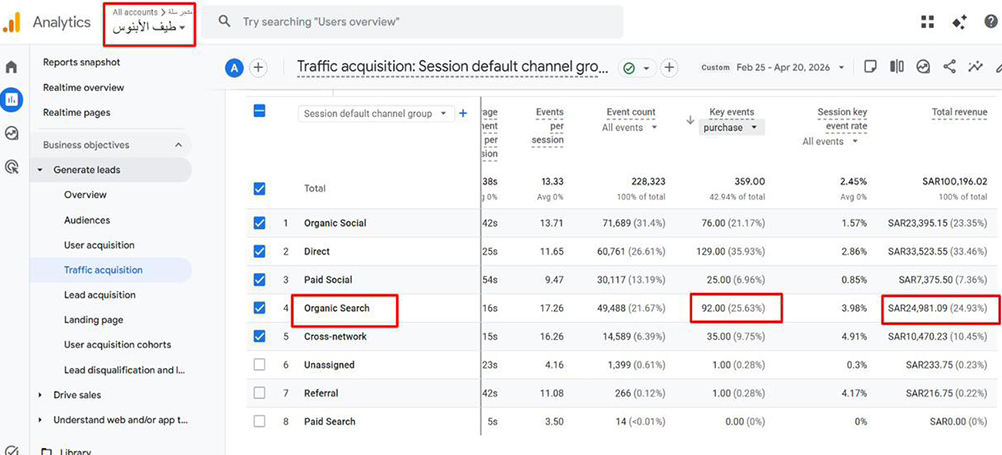Viewport: 1002px width, 455px height.
Task: Click the Help question mark icon
Action: click(x=989, y=22)
